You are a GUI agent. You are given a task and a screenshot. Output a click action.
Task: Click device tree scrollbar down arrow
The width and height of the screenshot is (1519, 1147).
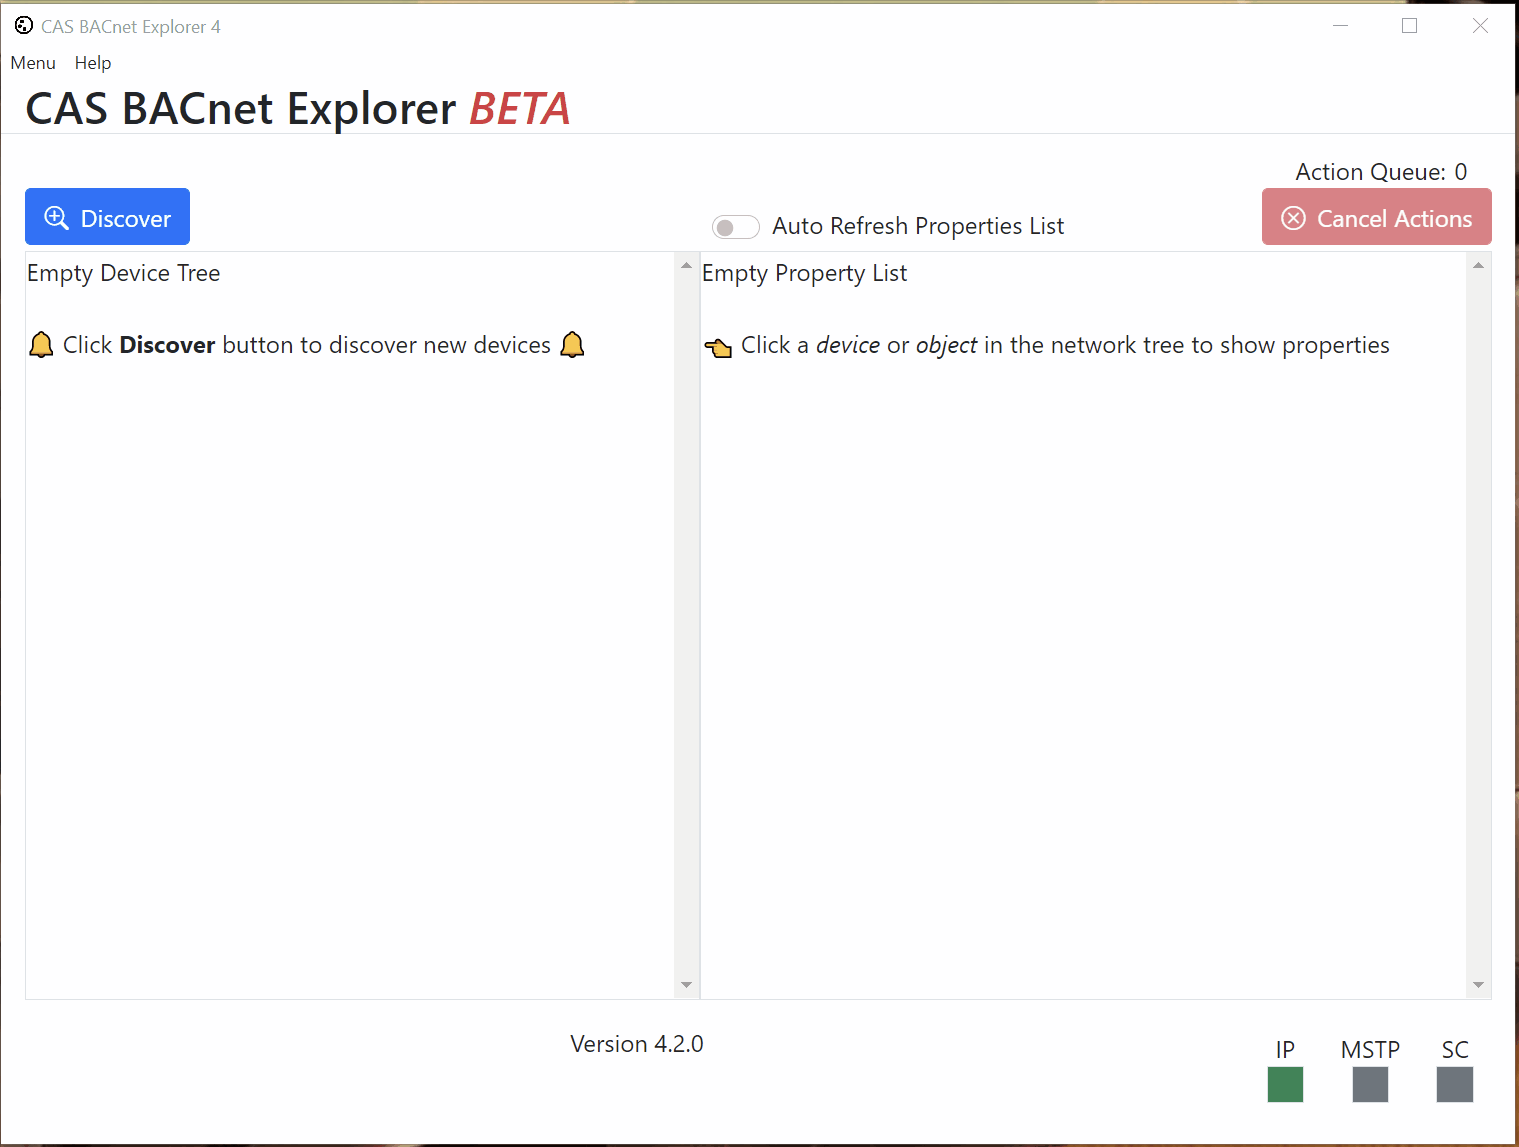[x=686, y=985]
